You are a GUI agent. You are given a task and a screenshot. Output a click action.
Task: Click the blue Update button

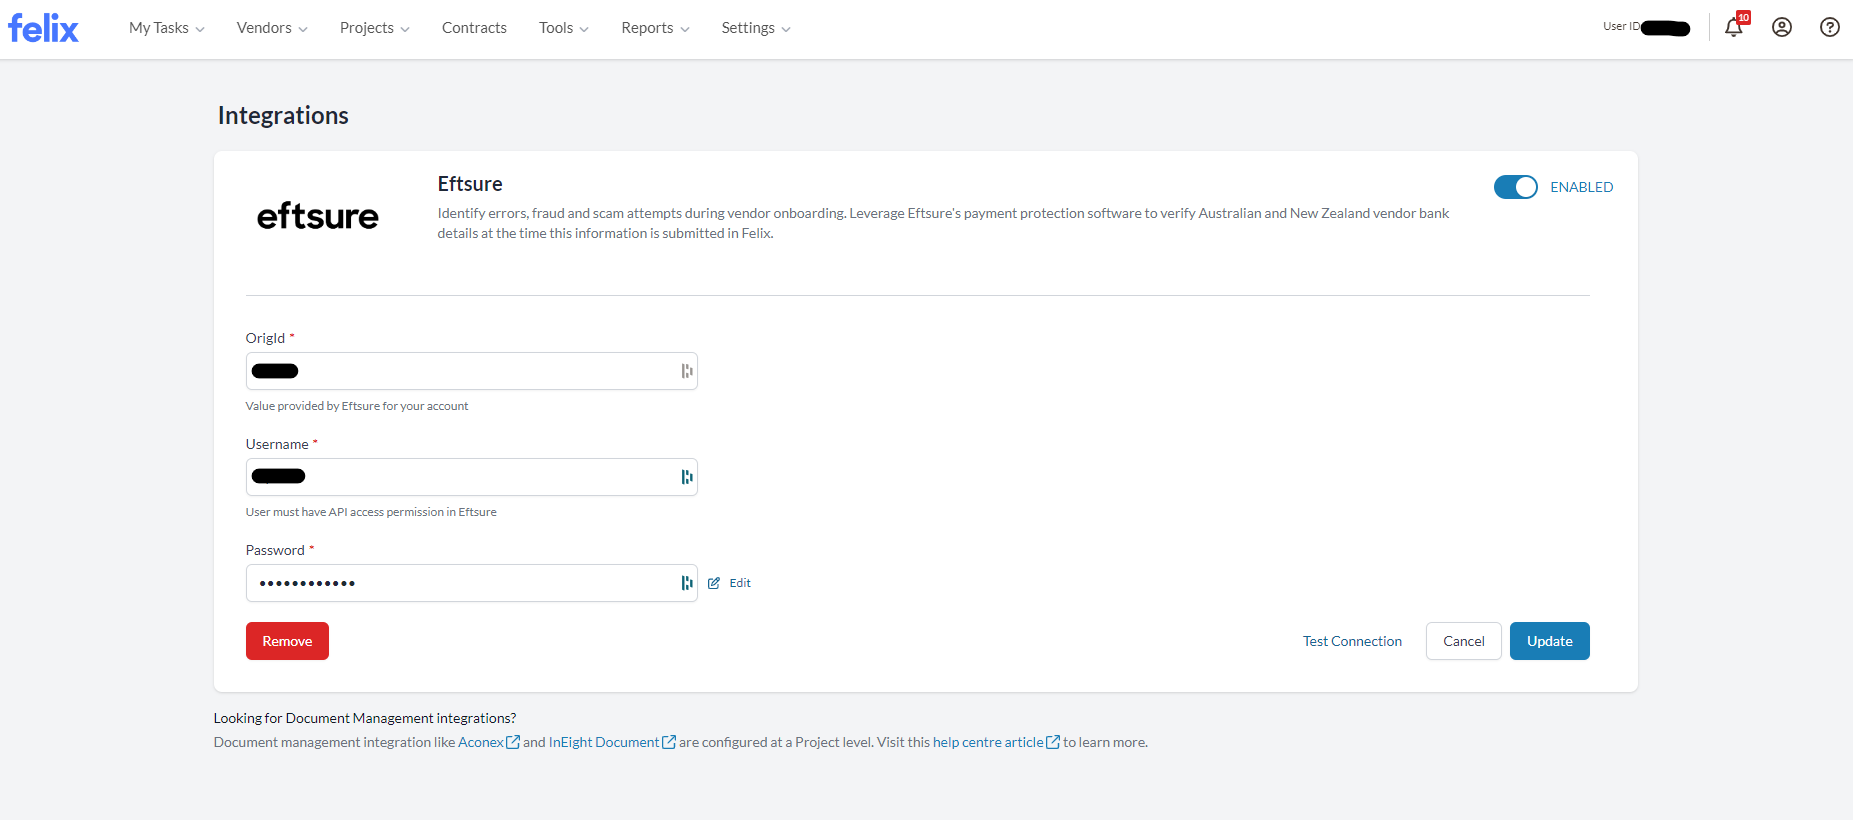pyautogui.click(x=1550, y=641)
